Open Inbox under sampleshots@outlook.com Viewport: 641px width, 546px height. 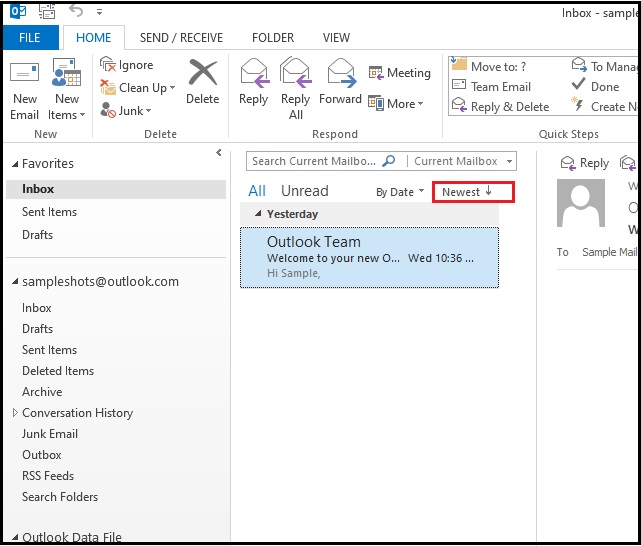coord(37,308)
